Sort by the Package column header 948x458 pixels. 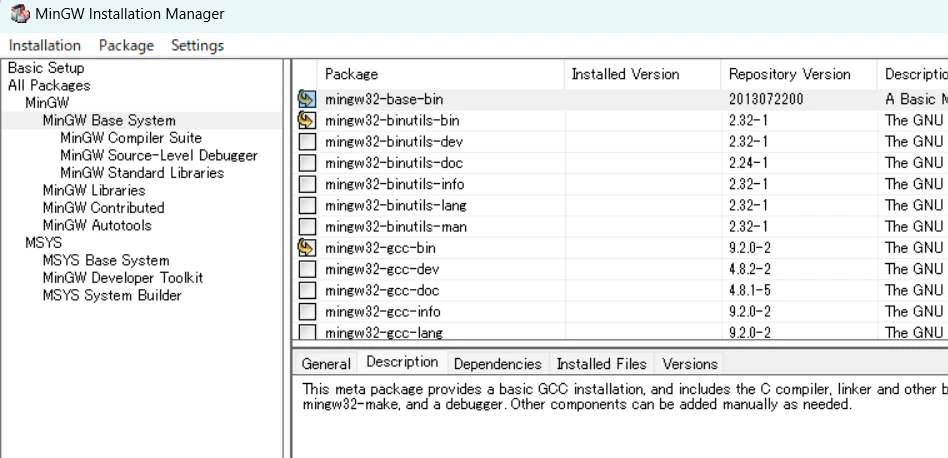(x=440, y=74)
